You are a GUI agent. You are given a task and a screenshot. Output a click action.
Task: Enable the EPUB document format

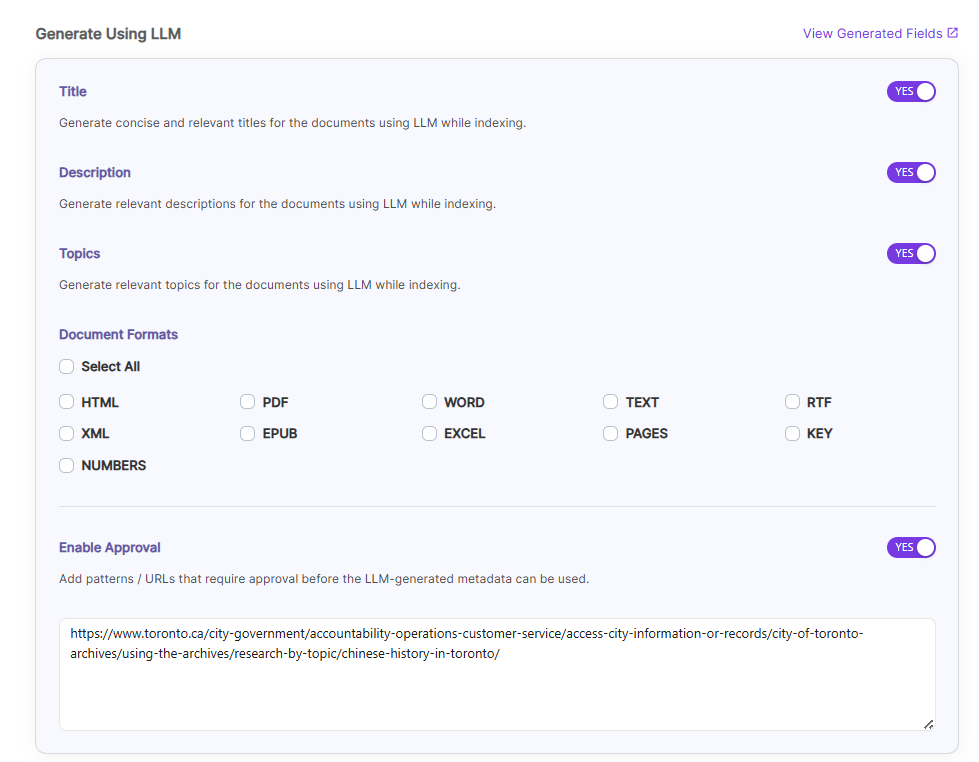(248, 433)
